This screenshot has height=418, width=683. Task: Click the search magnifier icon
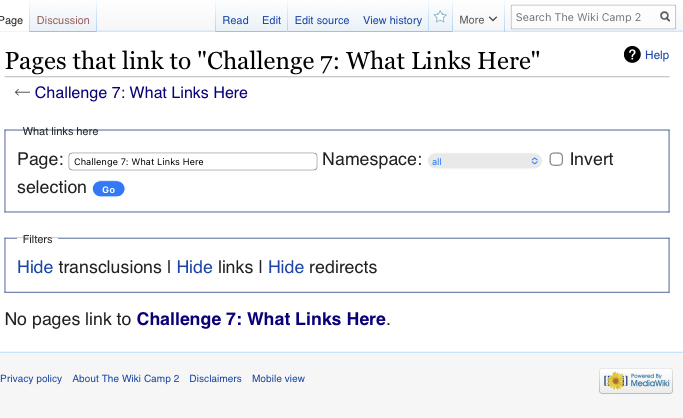(x=666, y=17)
